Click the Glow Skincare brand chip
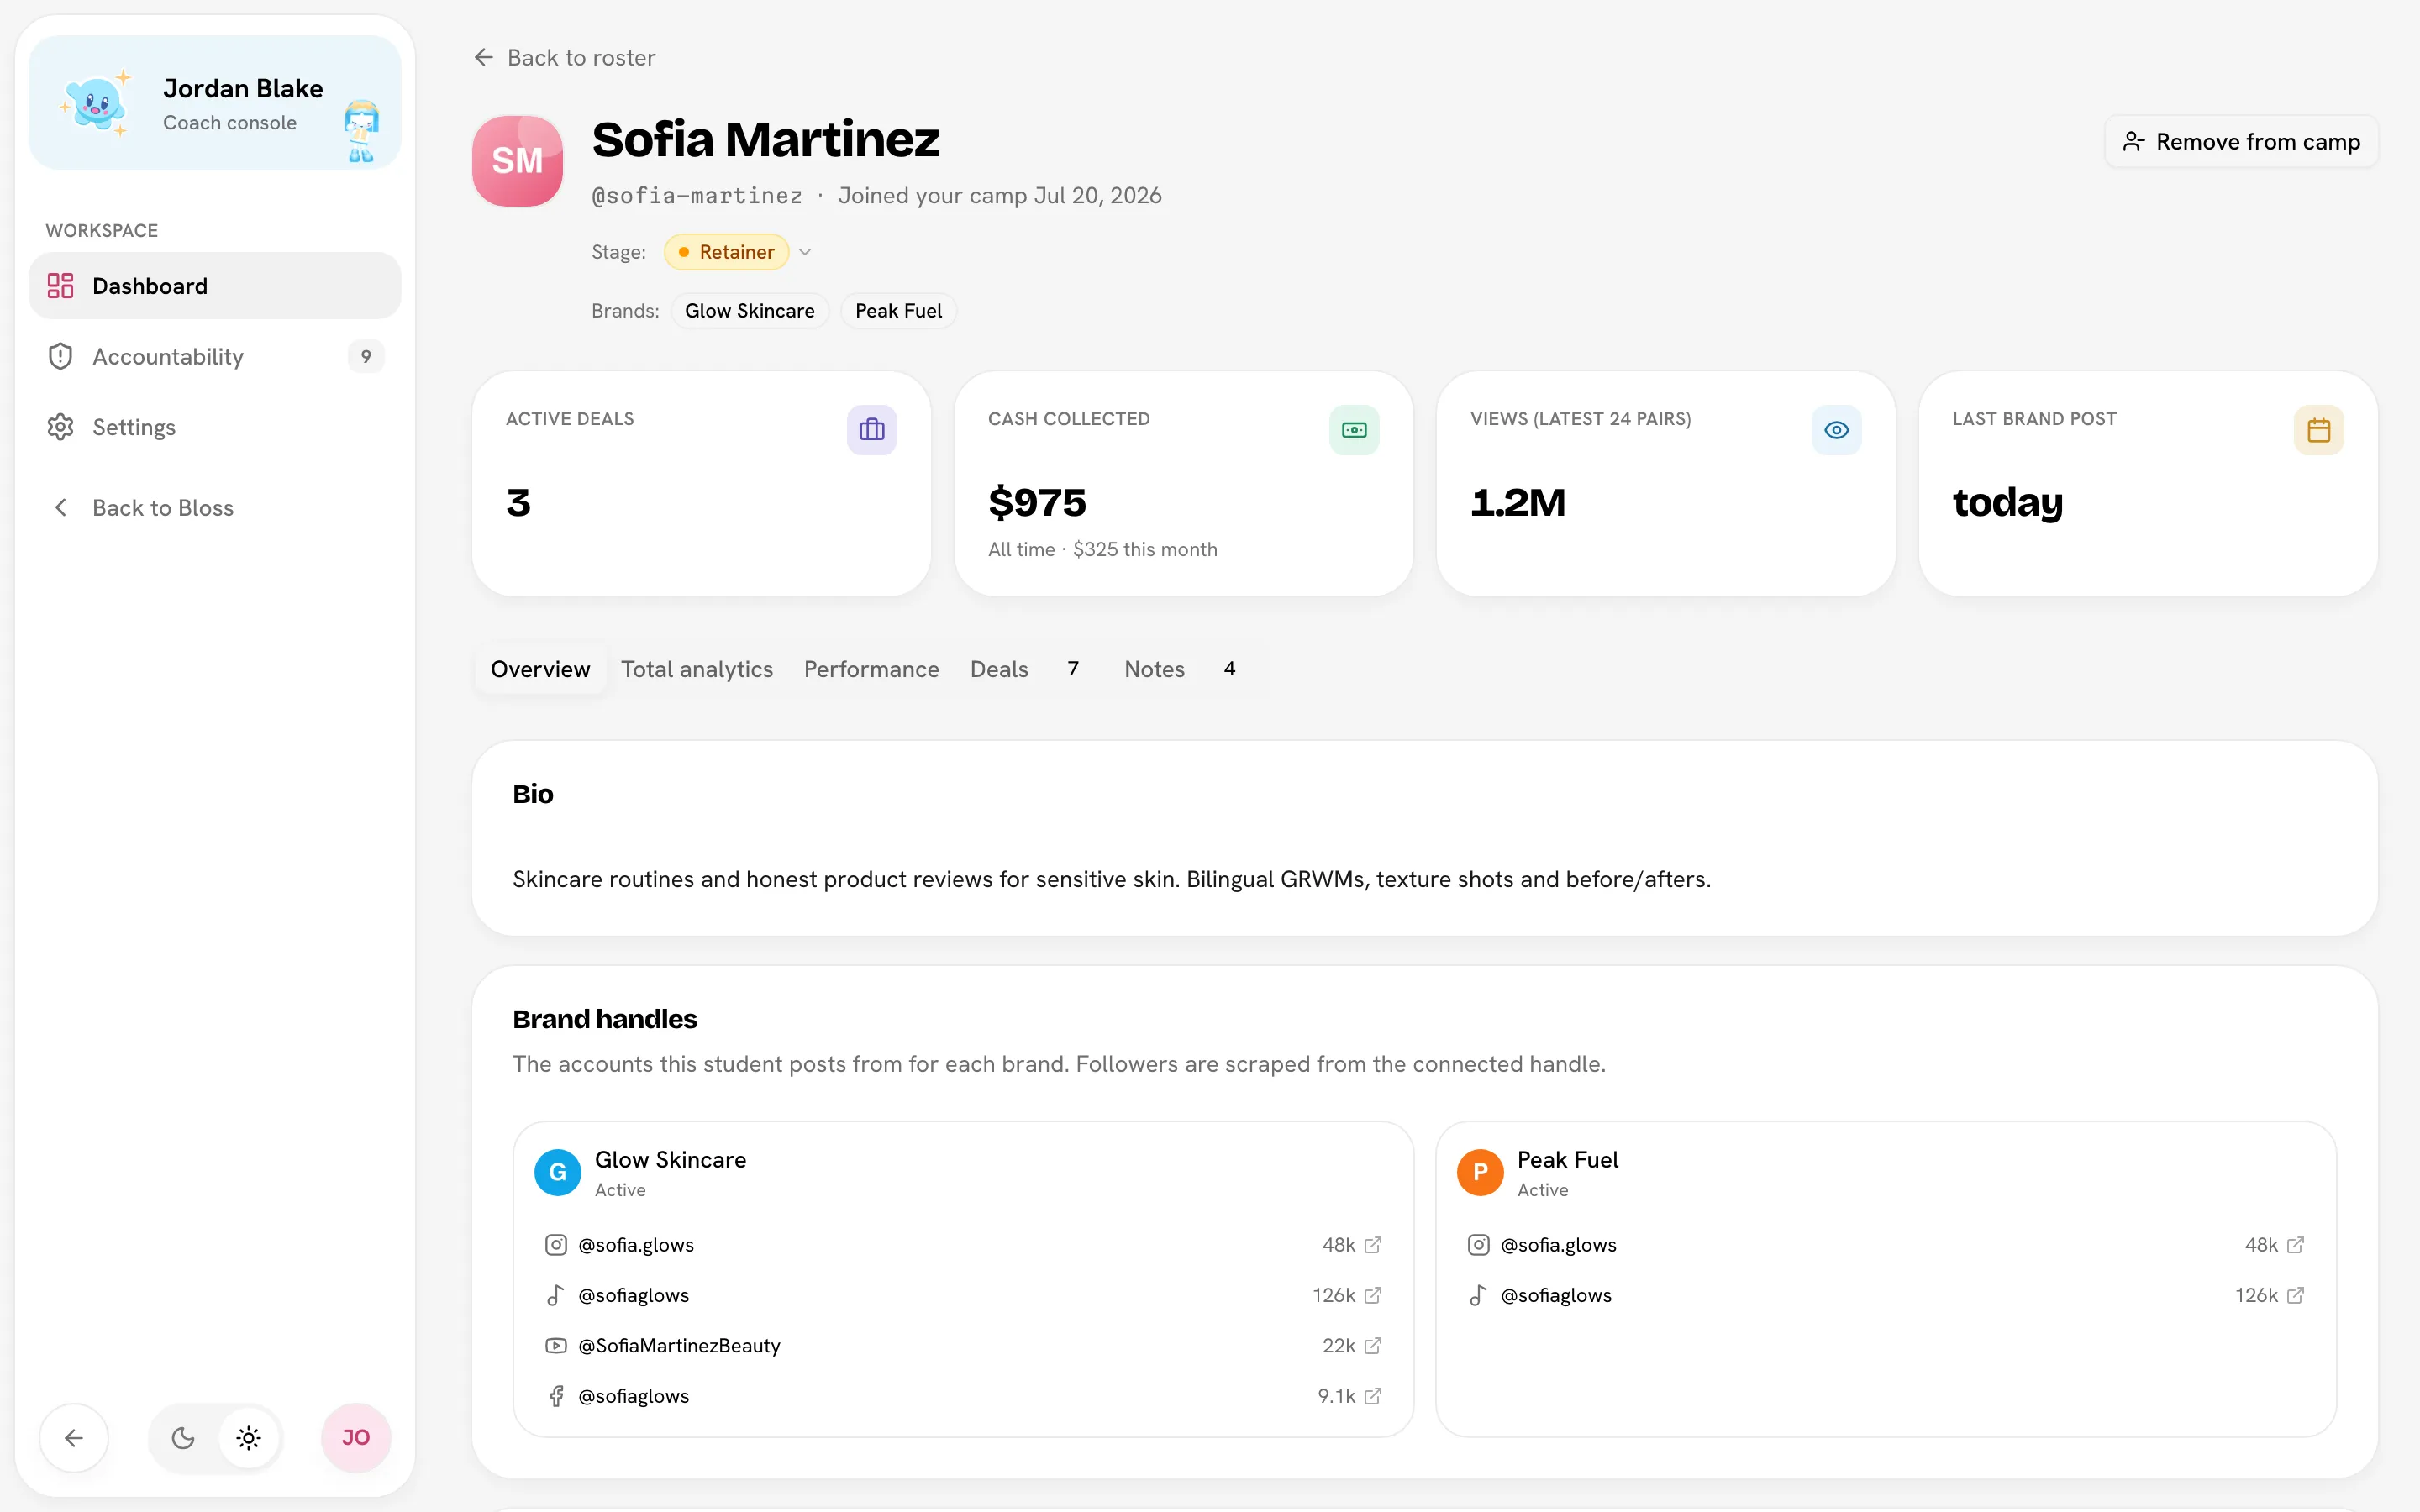Image resolution: width=2420 pixels, height=1512 pixels. (x=749, y=311)
